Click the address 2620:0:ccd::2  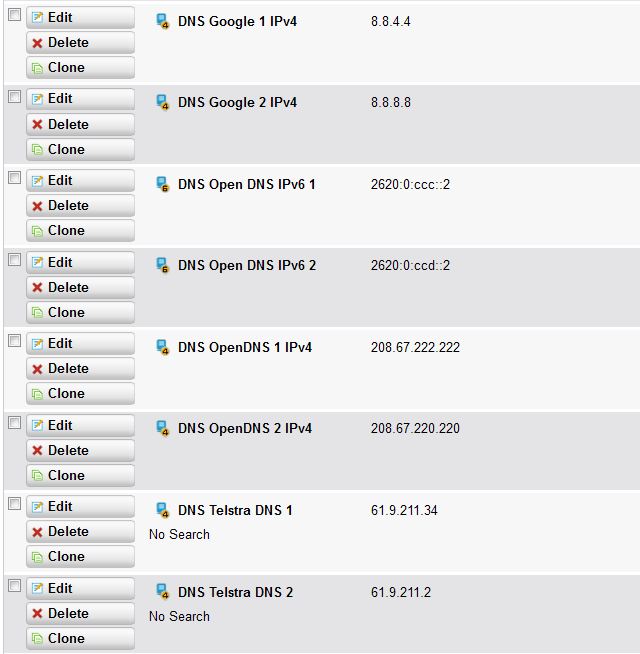click(411, 265)
